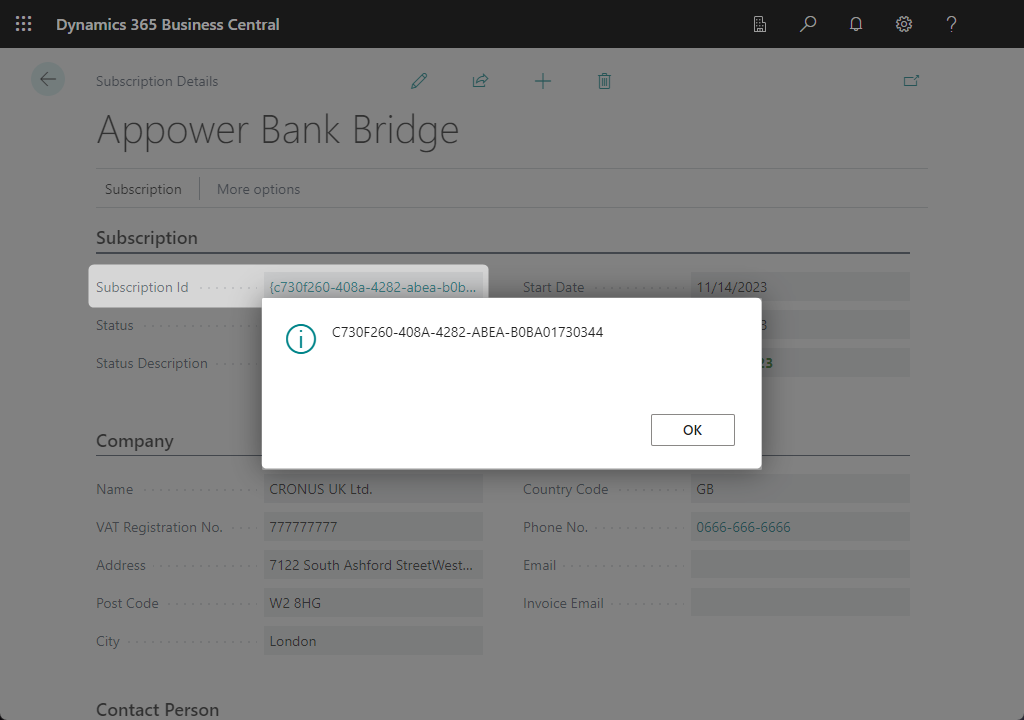The width and height of the screenshot is (1024, 720).
Task: Click the Name field with CRONUS UK Ltd.
Action: (374, 489)
